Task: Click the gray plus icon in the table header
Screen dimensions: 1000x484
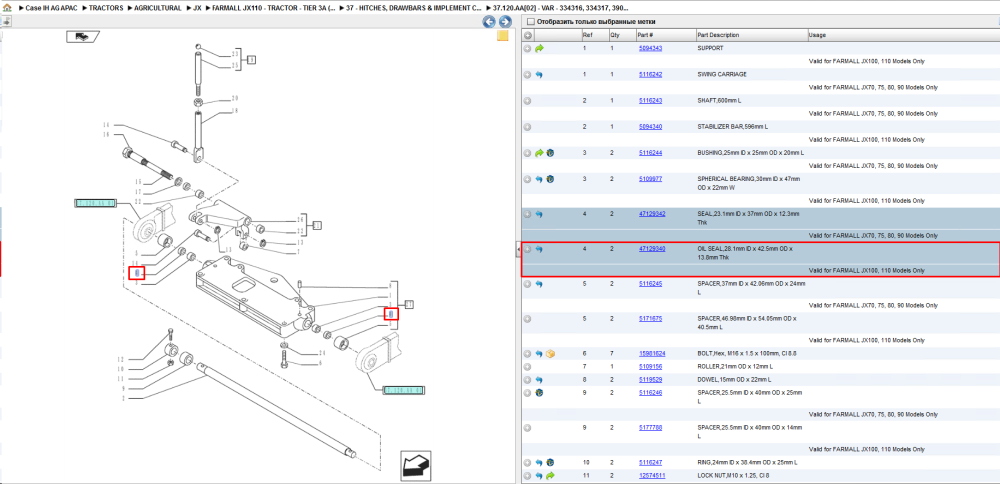Action: pyautogui.click(x=528, y=35)
